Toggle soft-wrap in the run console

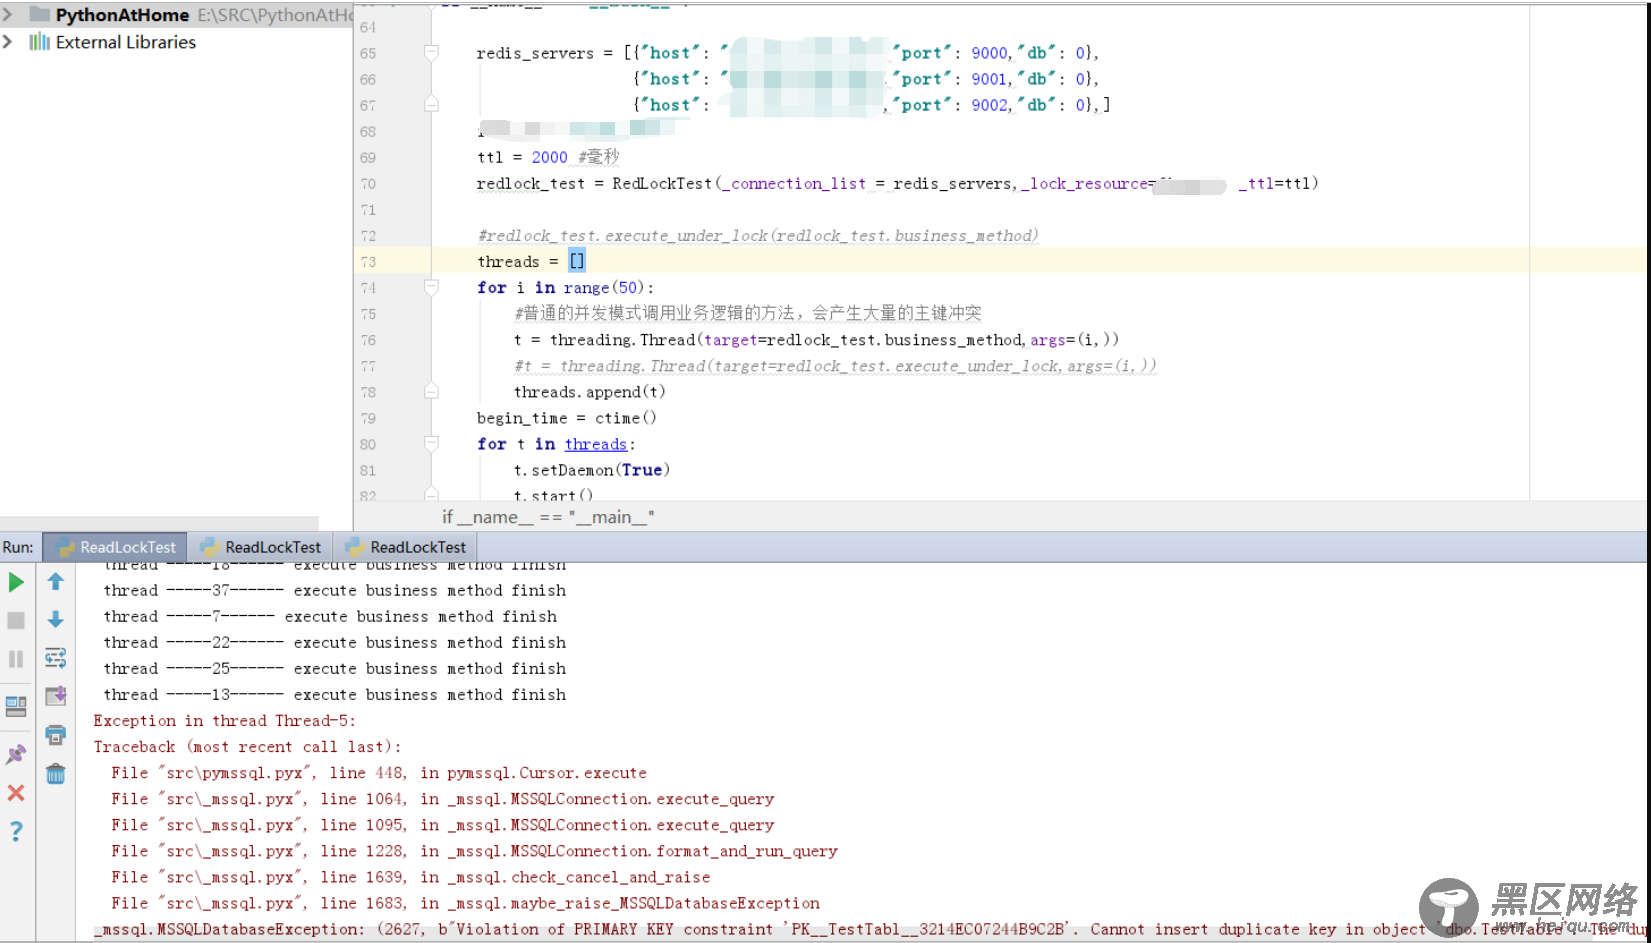point(56,658)
